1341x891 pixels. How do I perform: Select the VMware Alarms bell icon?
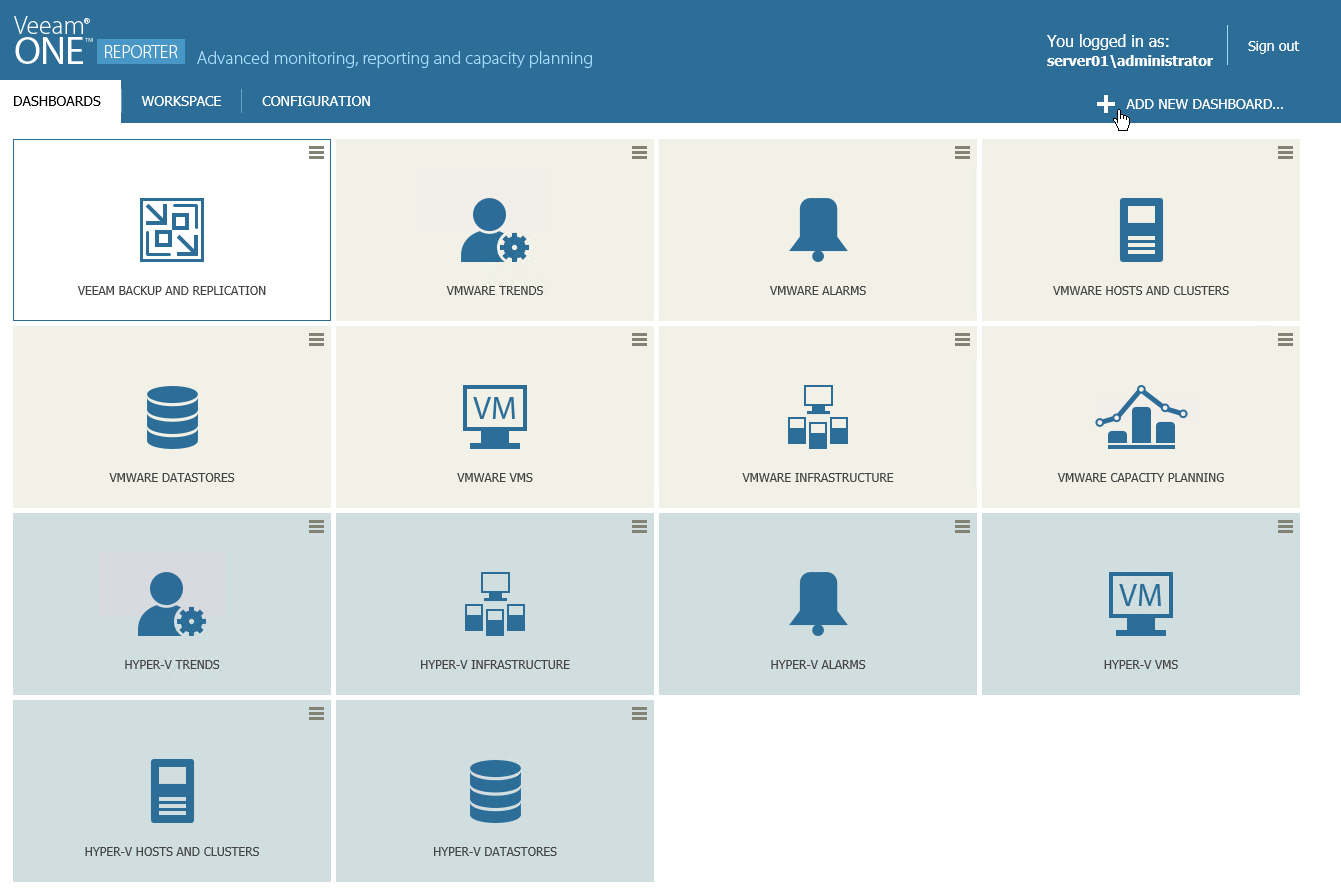818,230
